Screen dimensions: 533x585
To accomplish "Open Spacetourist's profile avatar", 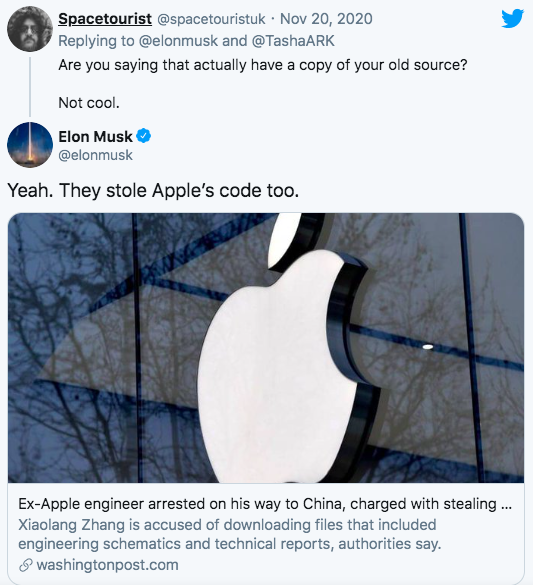I will (x=30, y=29).
